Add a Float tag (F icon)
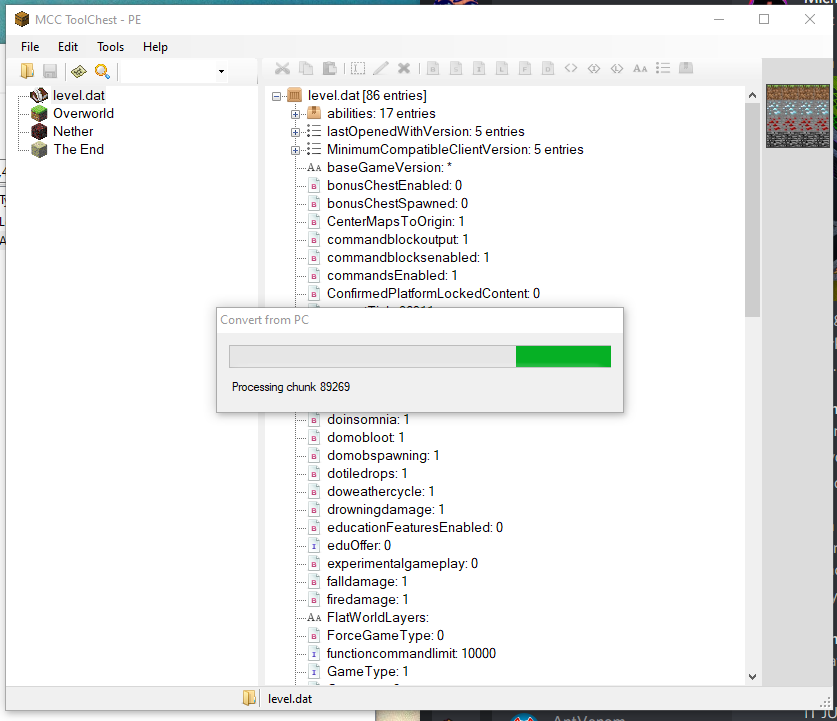The image size is (837, 721). coord(525,68)
